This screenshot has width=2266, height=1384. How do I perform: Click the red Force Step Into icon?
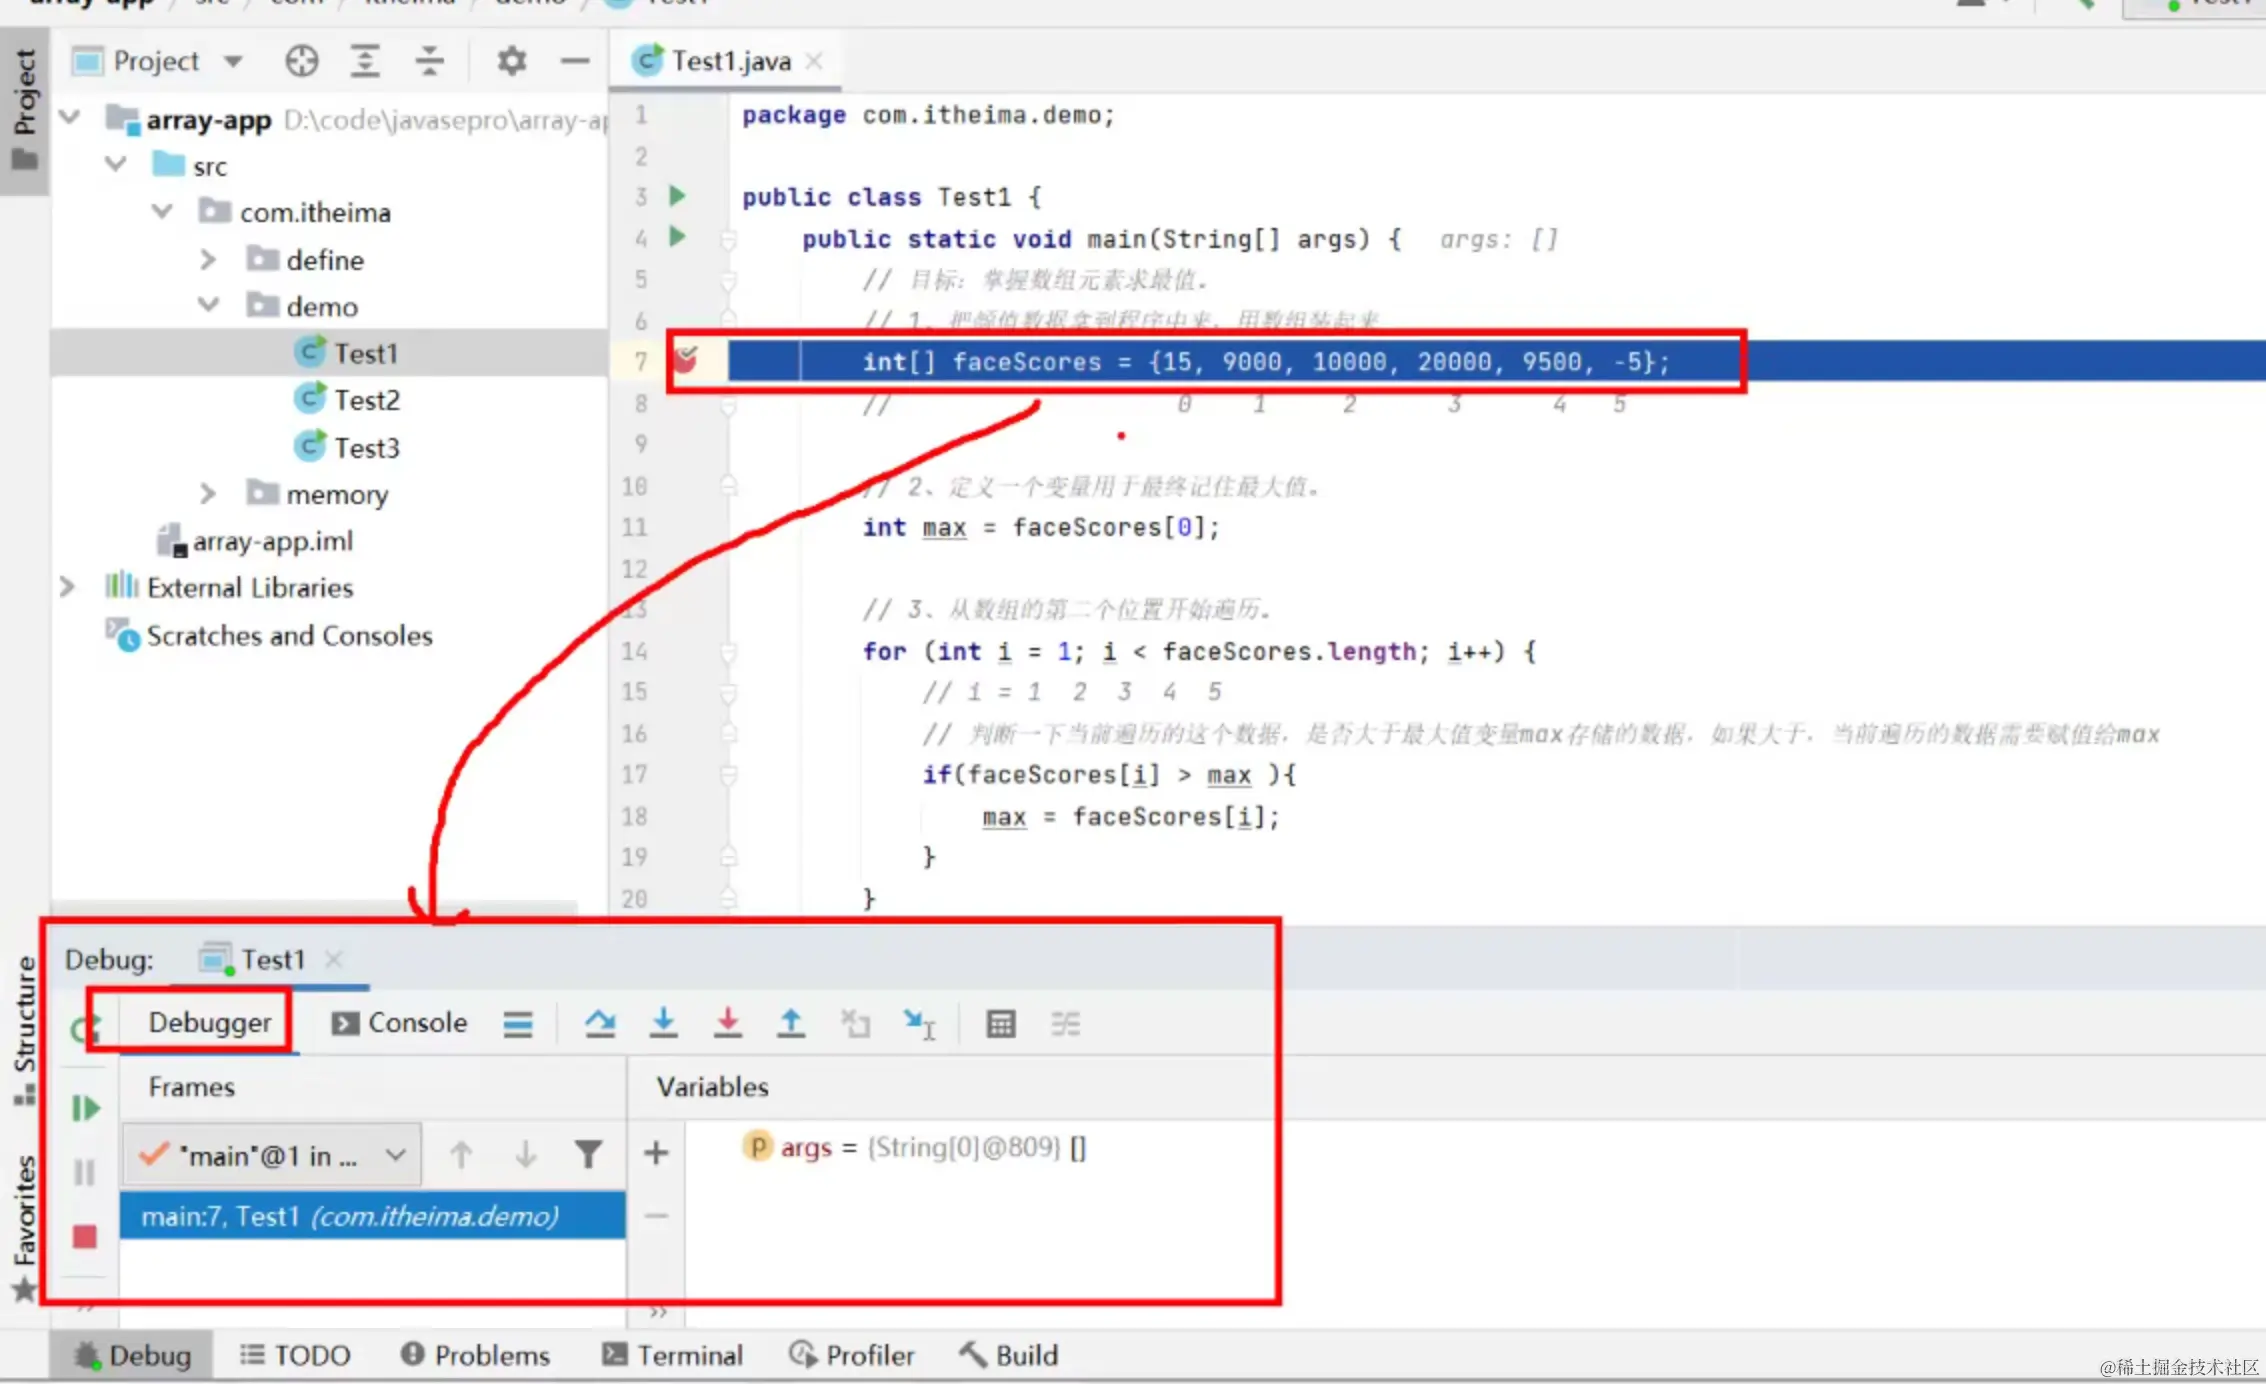728,1023
